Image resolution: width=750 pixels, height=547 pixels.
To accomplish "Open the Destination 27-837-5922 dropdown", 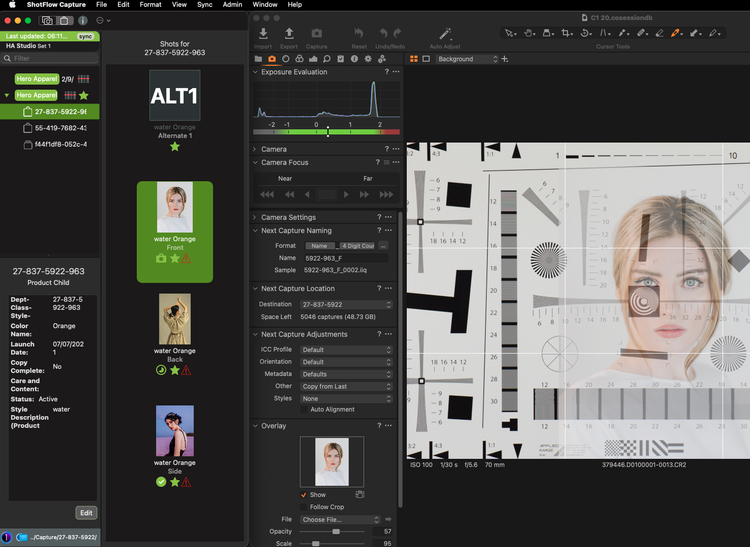I will [346, 305].
